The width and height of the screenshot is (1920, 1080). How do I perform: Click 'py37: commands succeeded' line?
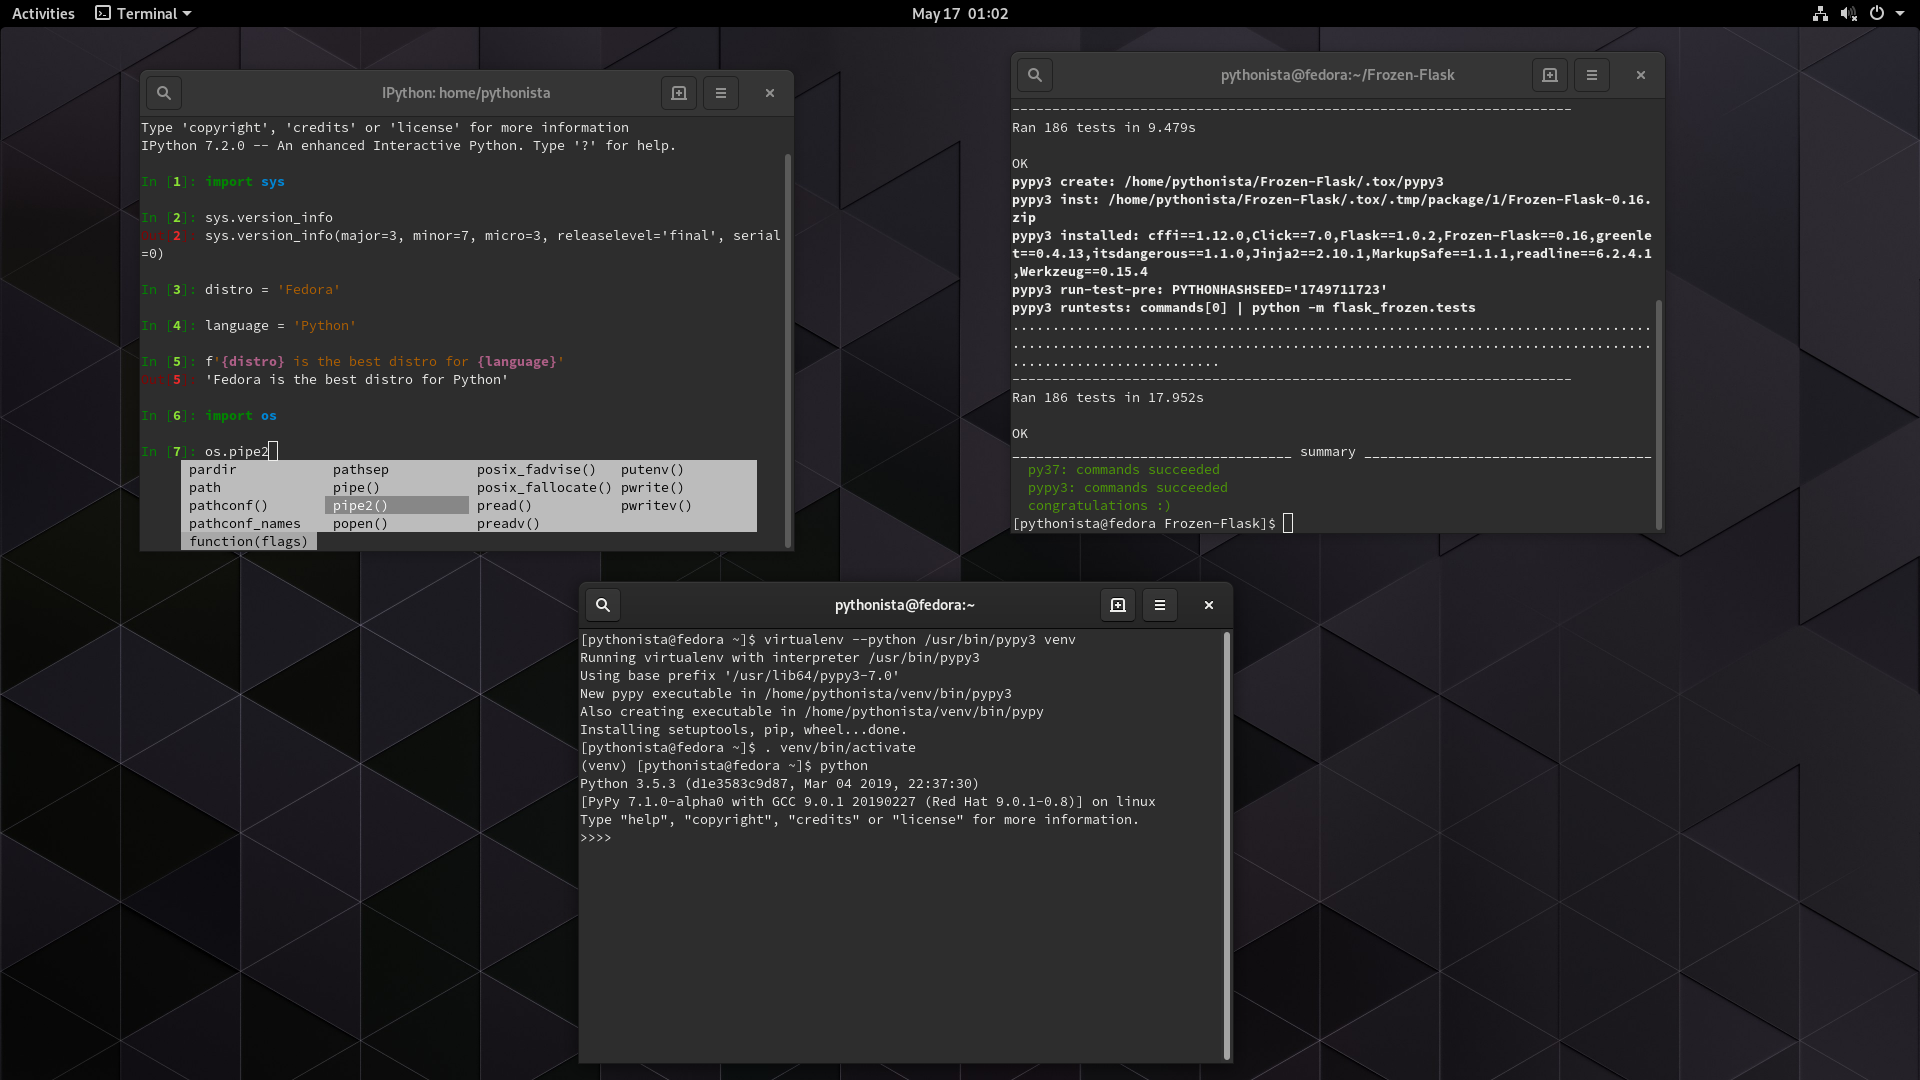point(1124,469)
